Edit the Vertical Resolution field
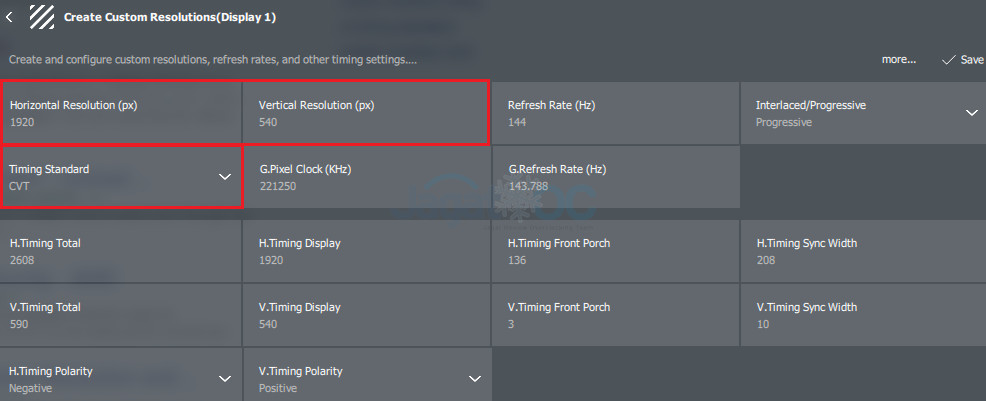The image size is (986, 401). (365, 113)
